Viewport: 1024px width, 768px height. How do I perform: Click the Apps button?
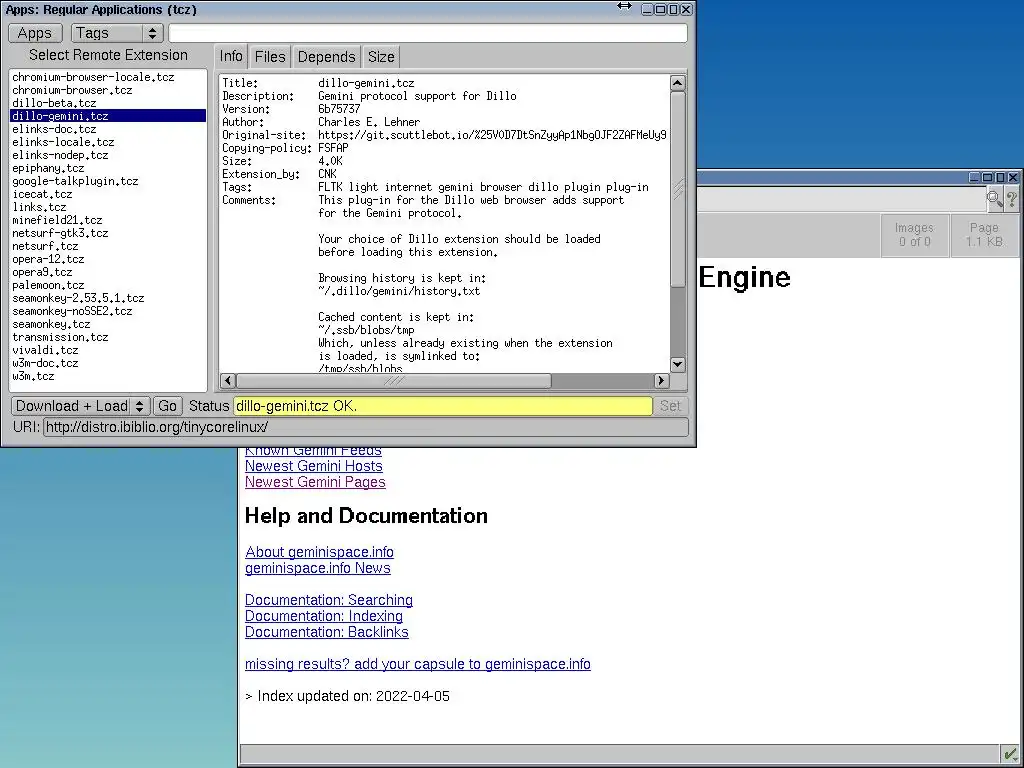click(35, 33)
